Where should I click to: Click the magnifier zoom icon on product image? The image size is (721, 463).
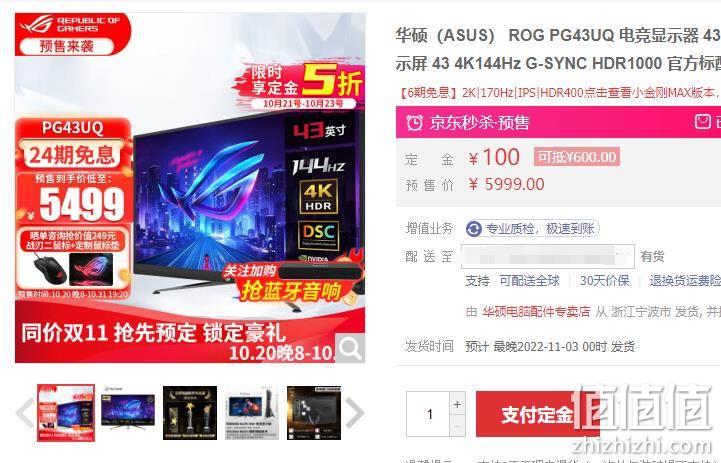click(x=350, y=349)
